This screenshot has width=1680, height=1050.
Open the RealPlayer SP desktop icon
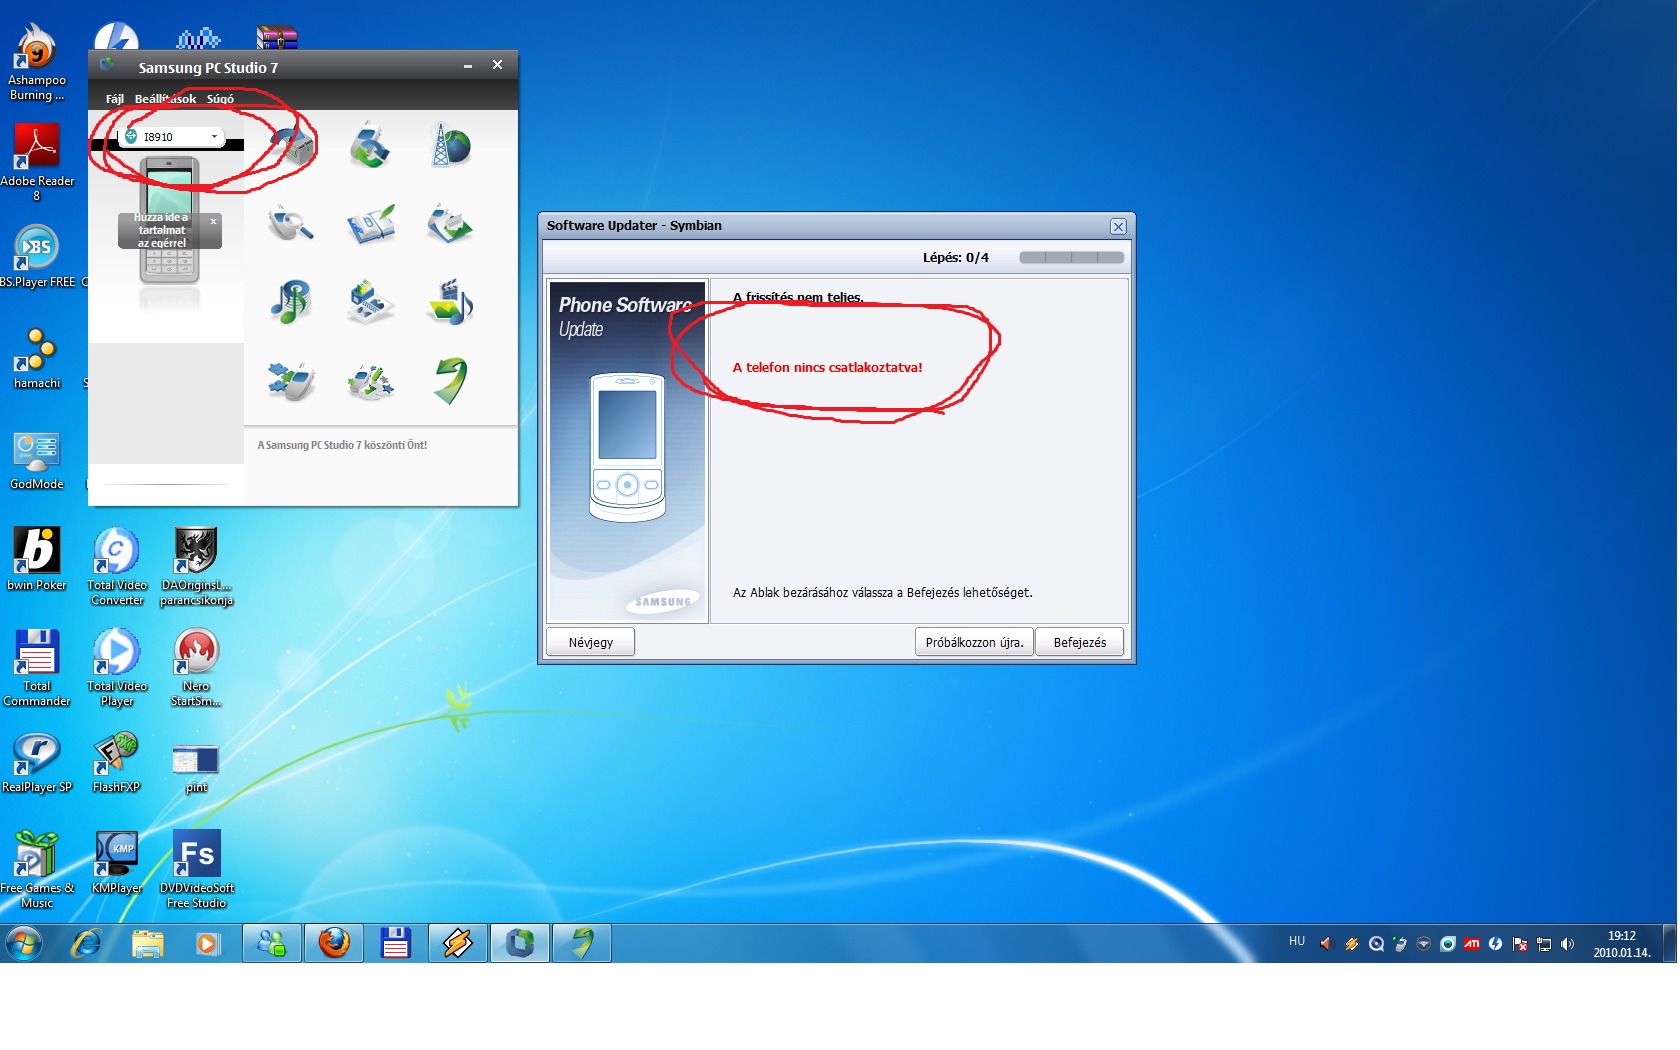(37, 762)
